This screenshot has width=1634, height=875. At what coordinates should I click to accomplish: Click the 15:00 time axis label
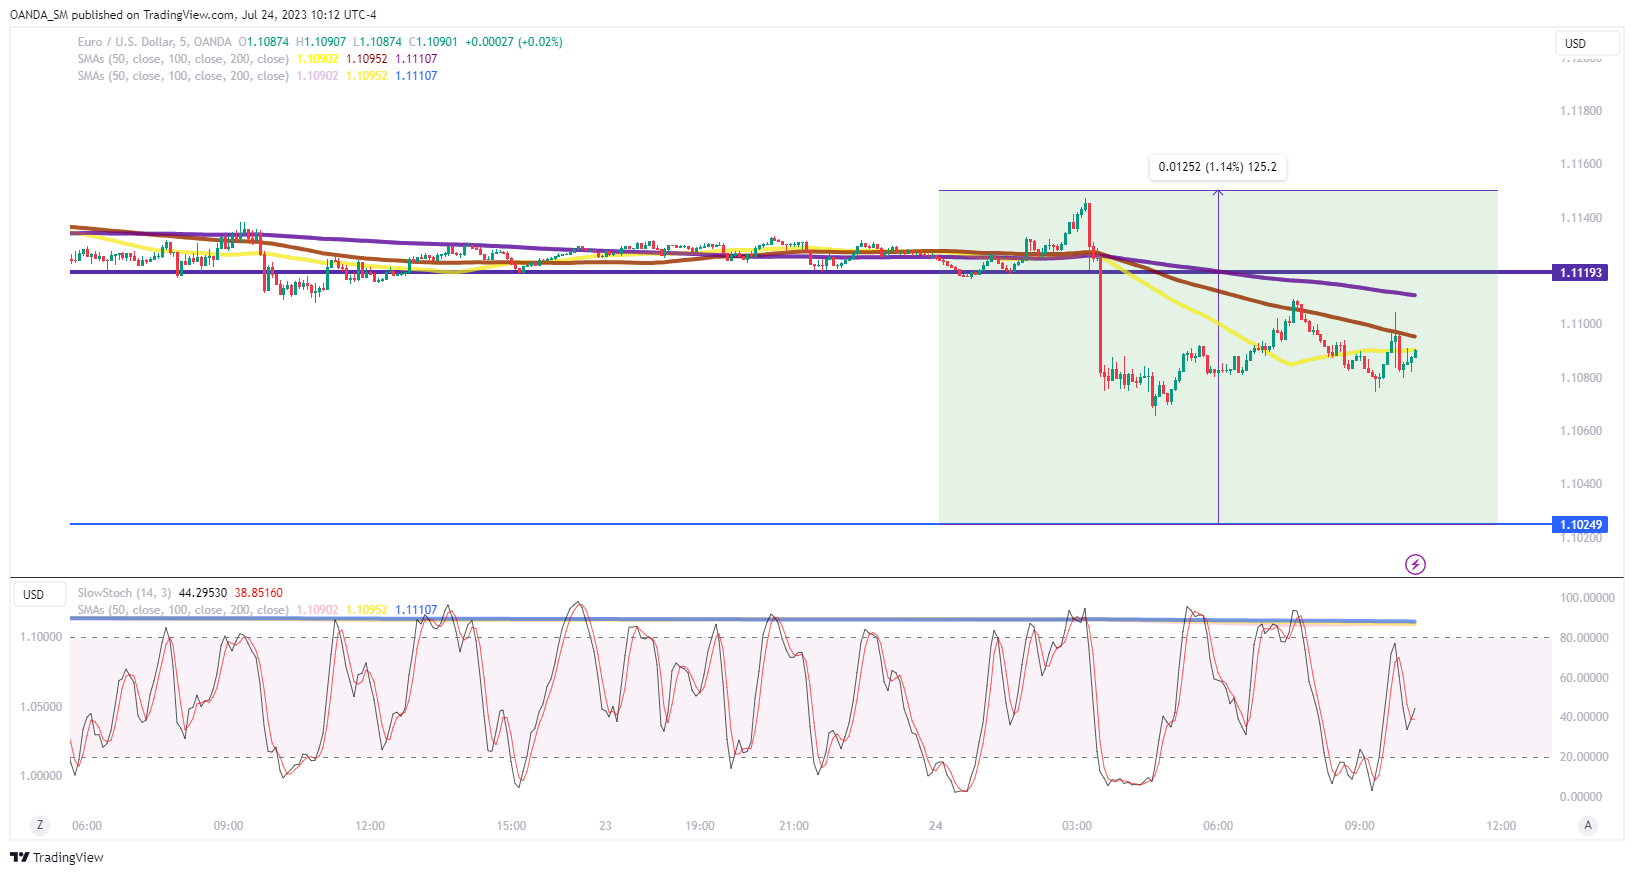[511, 826]
